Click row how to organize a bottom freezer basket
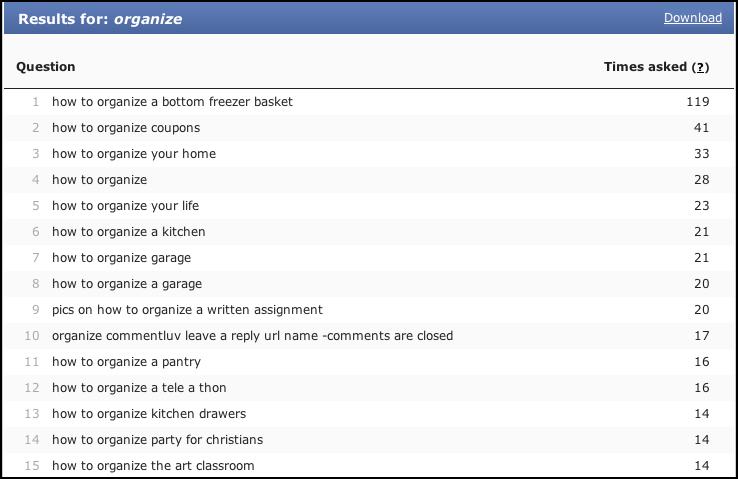 369,102
